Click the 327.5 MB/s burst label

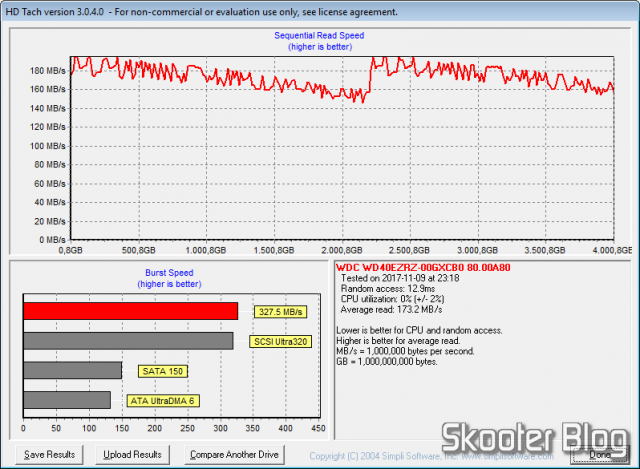click(x=280, y=312)
